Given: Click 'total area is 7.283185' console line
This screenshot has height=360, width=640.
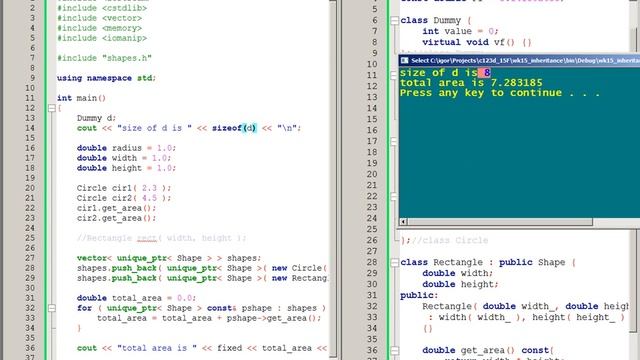Looking at the screenshot, I should pyautogui.click(x=471, y=83).
